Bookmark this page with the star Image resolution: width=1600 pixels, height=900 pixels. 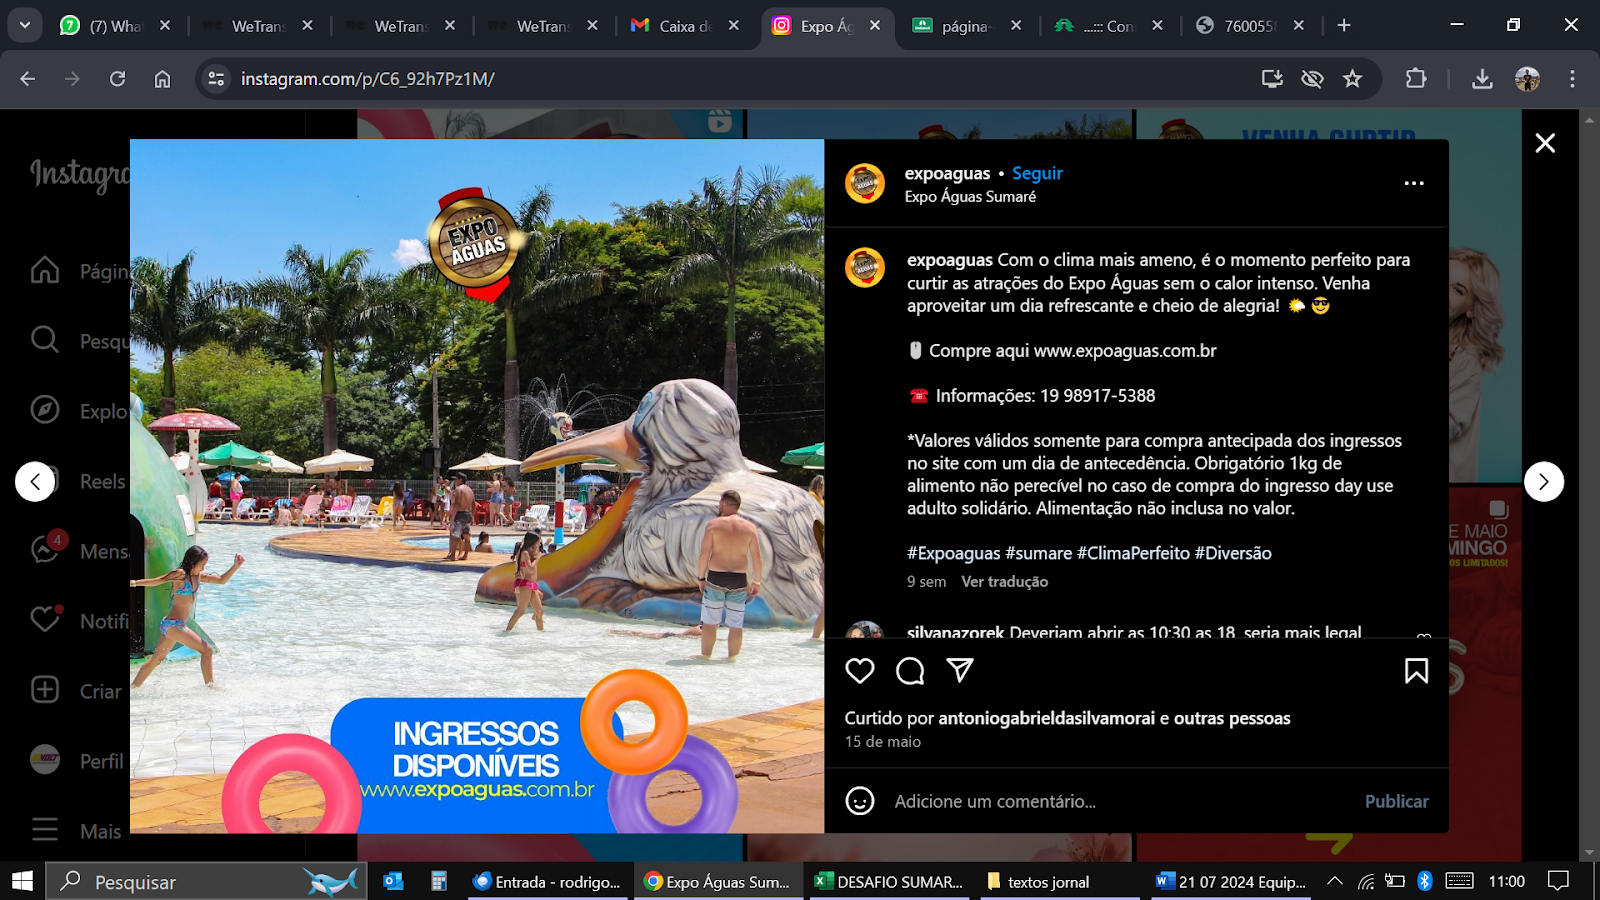(x=1352, y=79)
